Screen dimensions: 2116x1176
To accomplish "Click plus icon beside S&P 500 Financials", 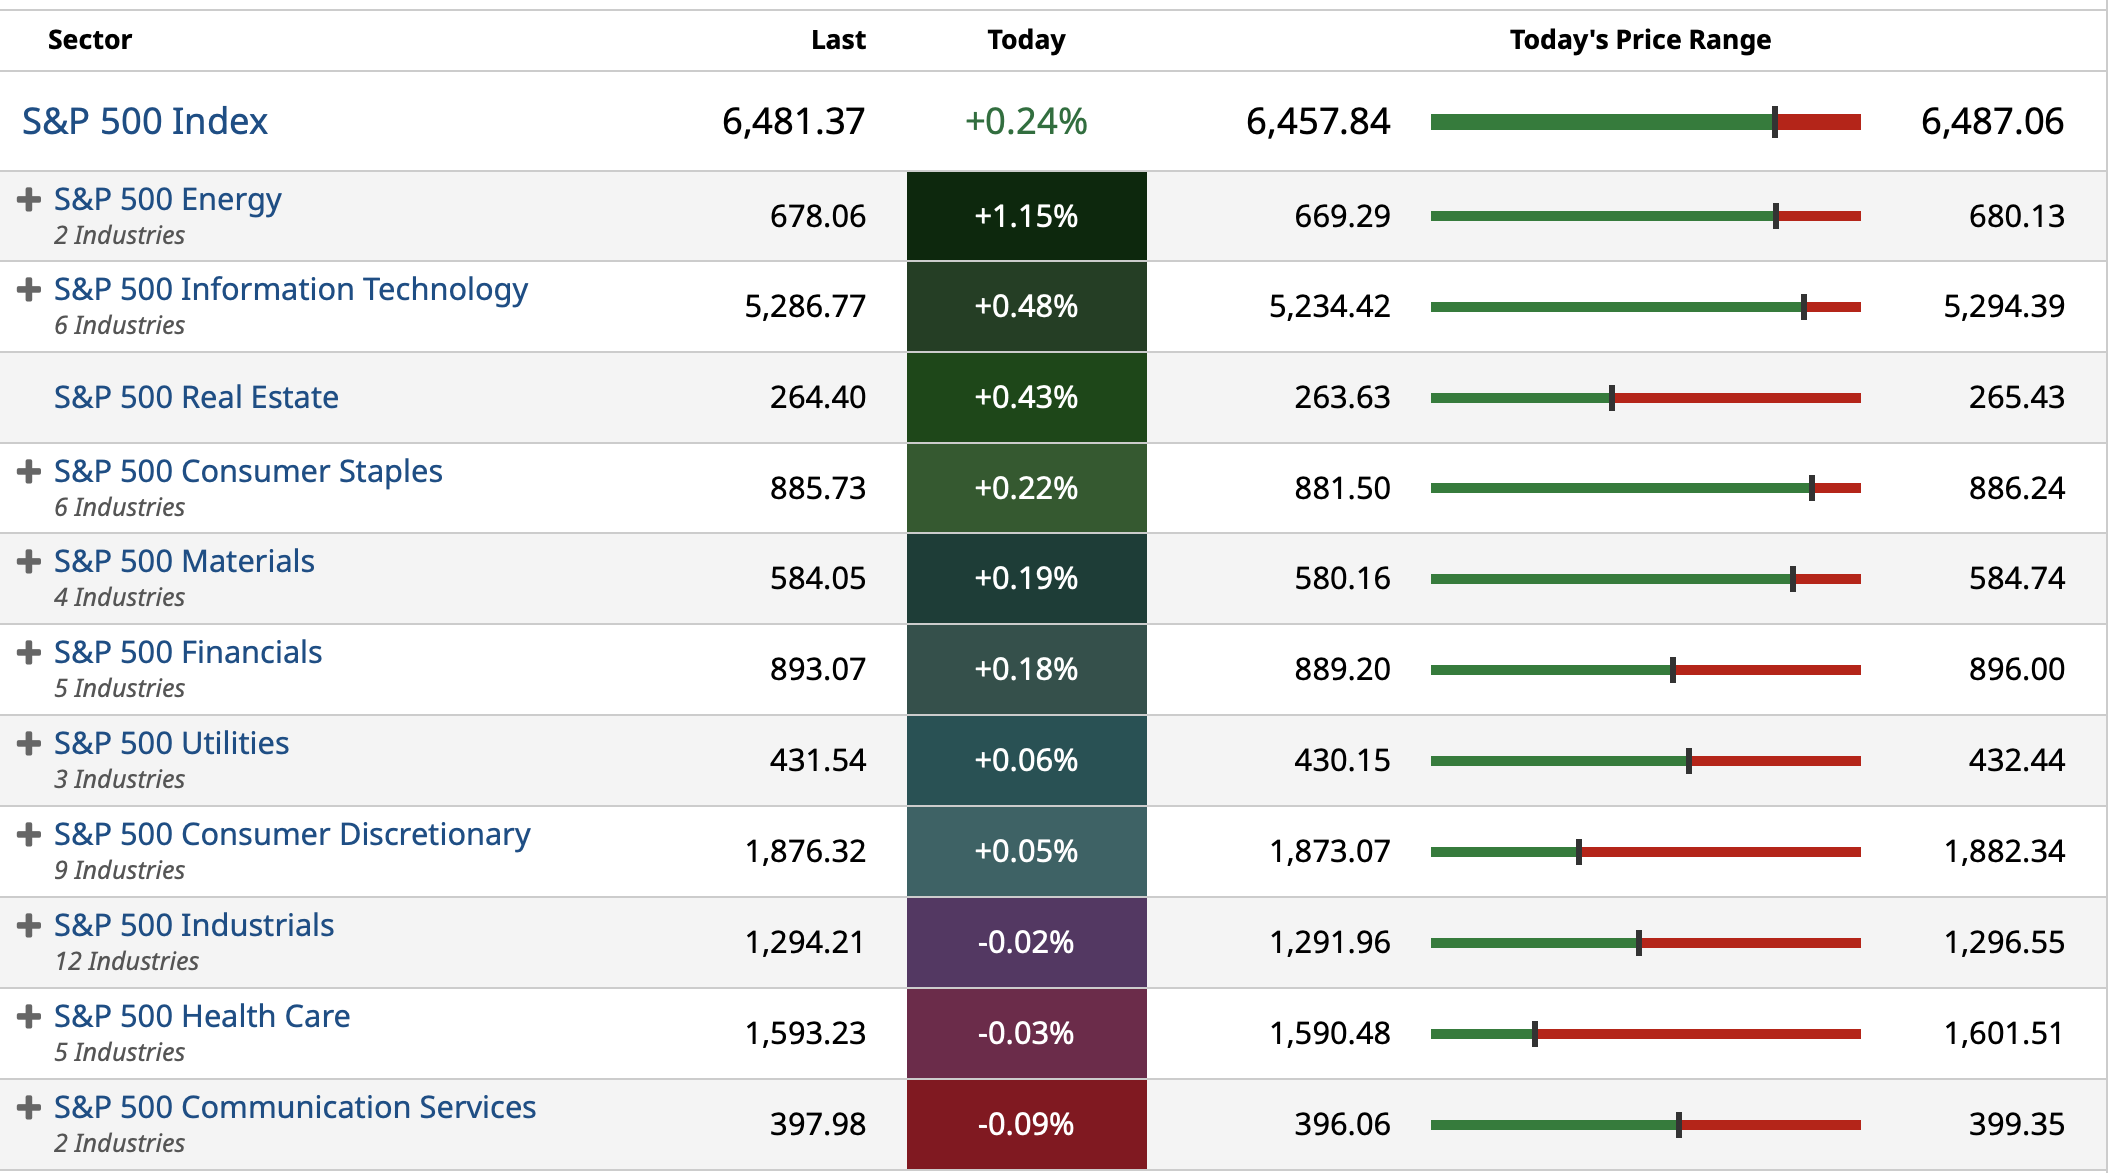I will click(x=29, y=652).
